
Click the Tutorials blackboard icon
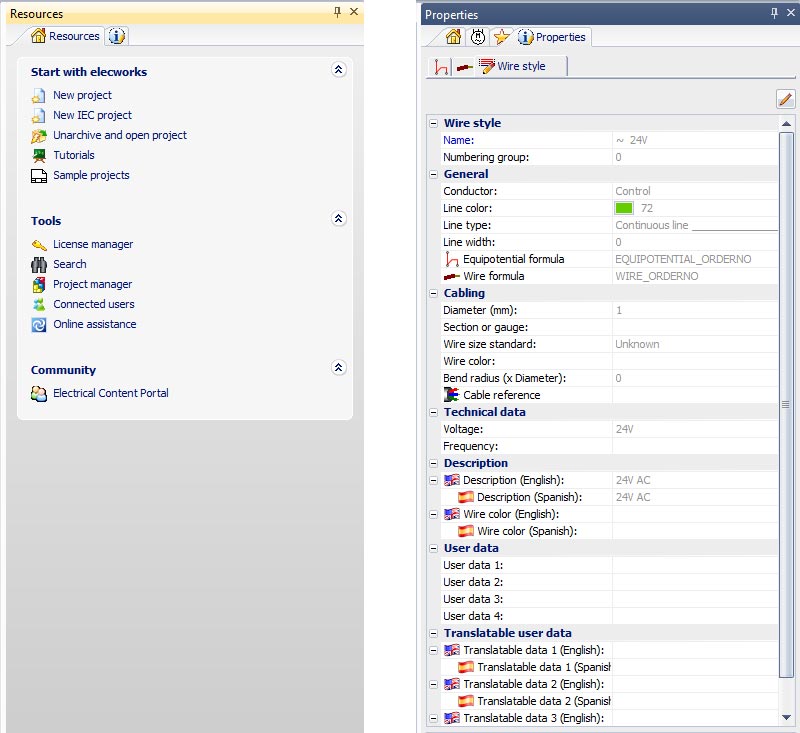(x=39, y=156)
